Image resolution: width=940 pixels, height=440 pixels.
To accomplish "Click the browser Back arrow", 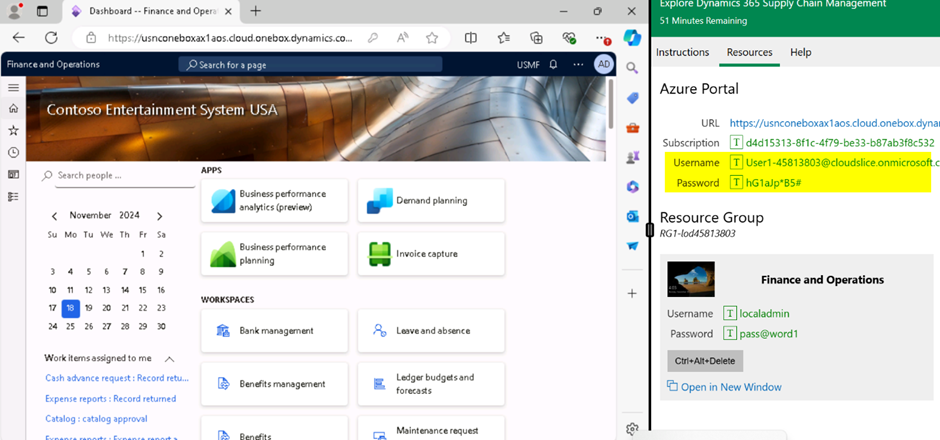I will [19, 38].
